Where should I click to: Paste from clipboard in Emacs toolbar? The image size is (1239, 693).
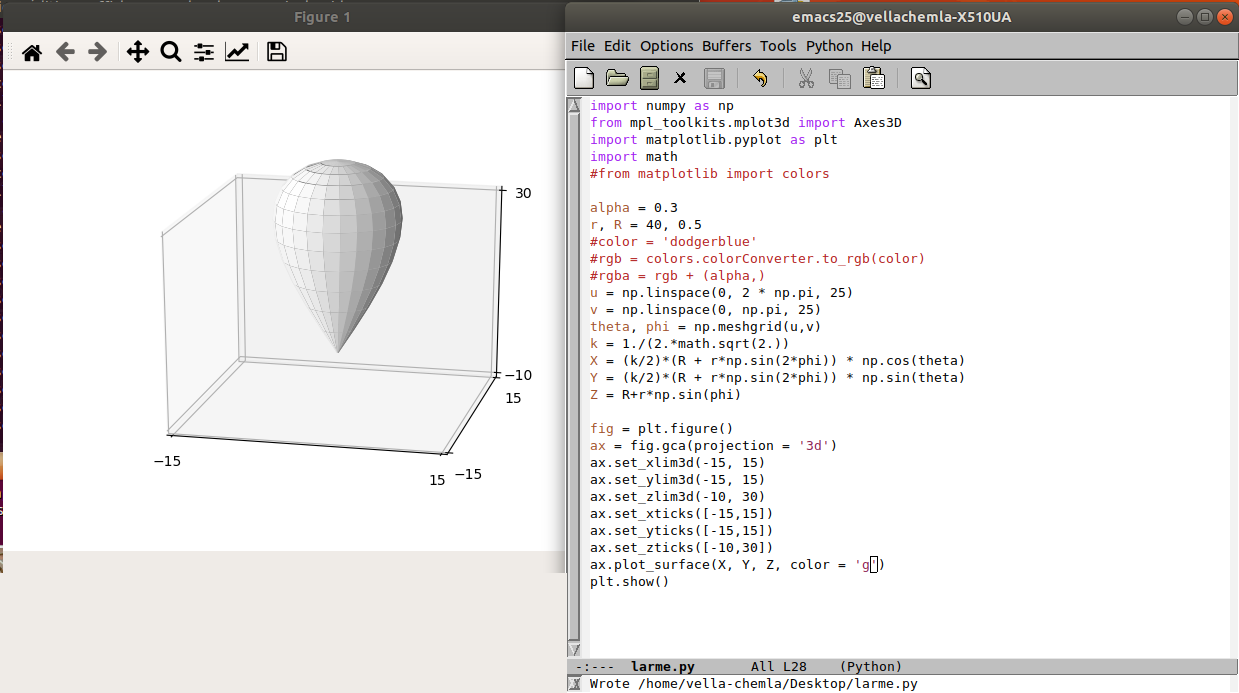(873, 78)
